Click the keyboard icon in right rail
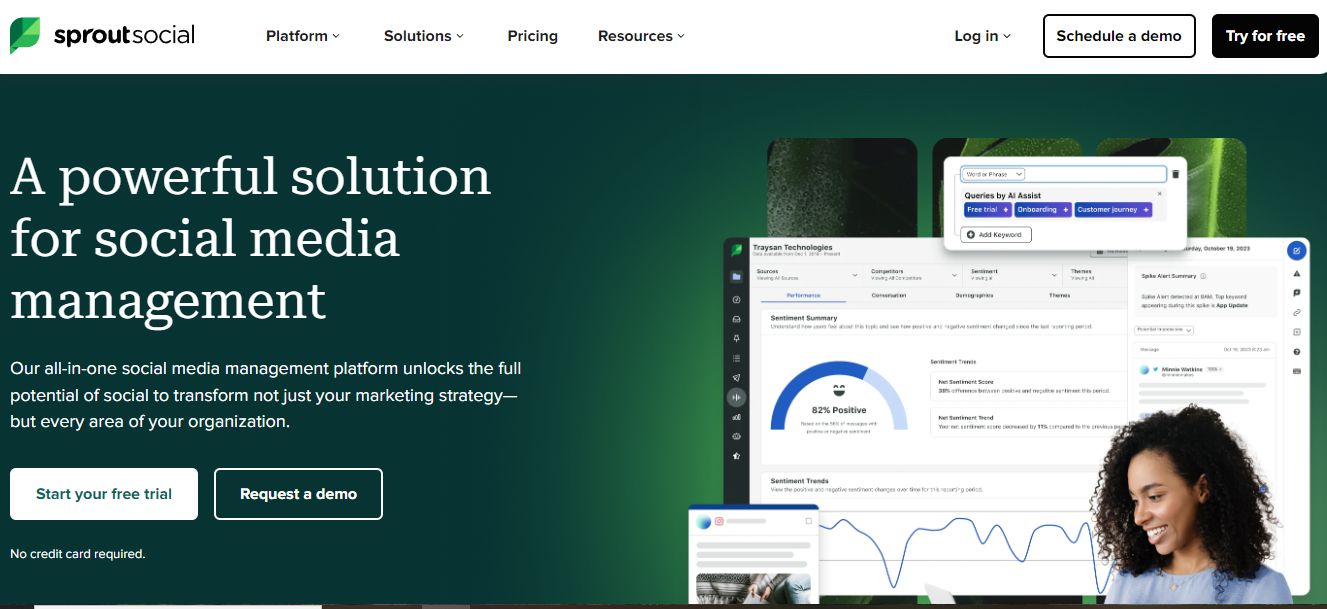The width and height of the screenshot is (1327, 609). [1297, 371]
